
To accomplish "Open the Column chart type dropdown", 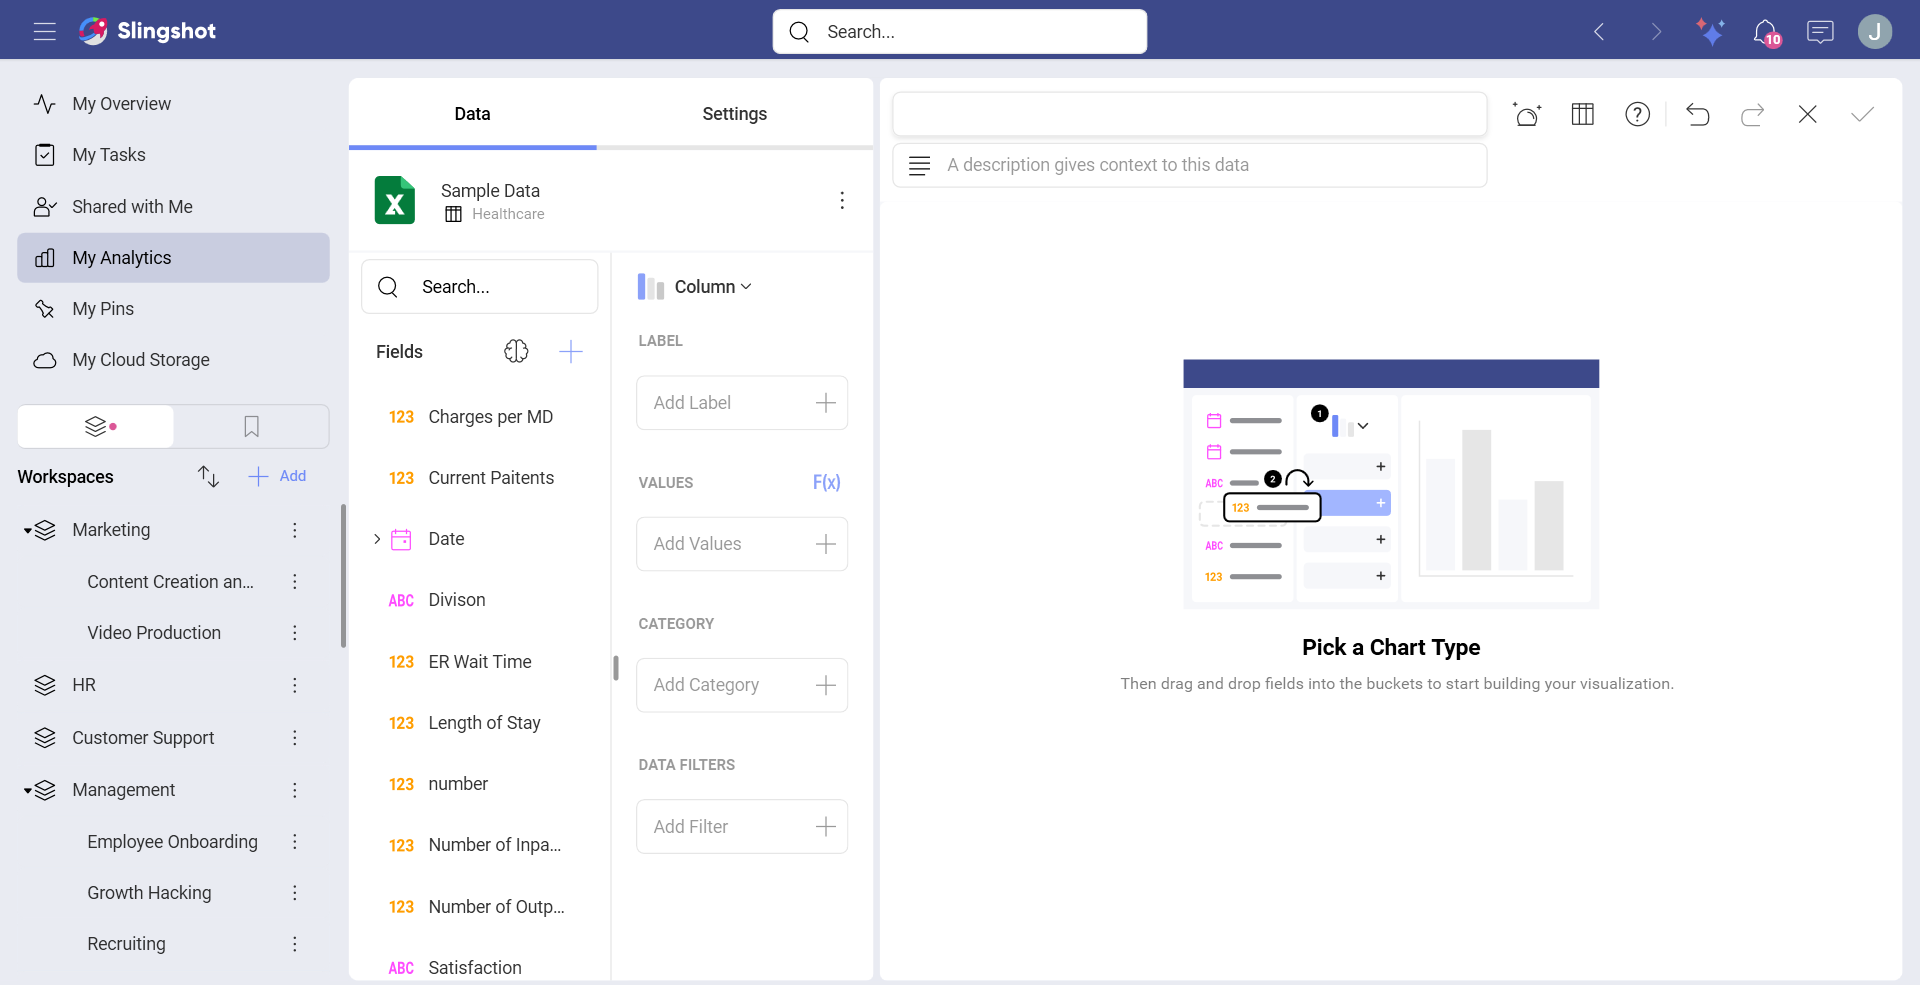I will (x=695, y=287).
